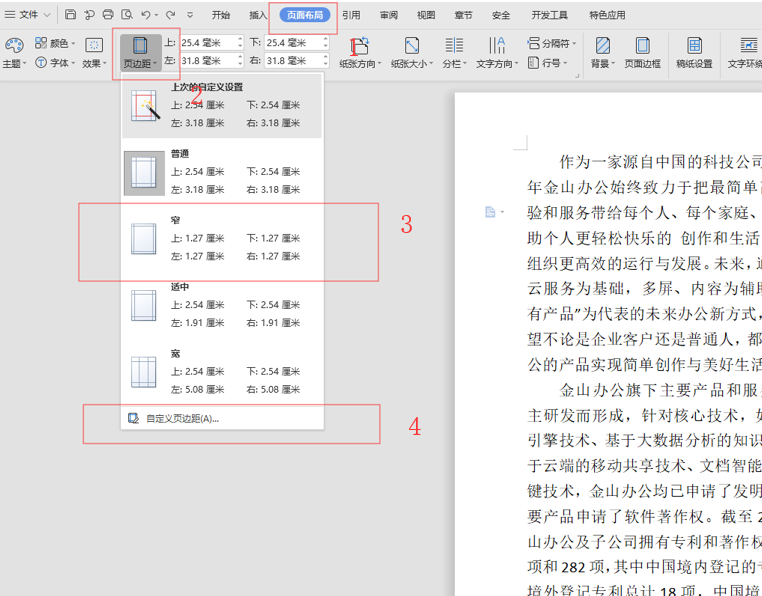Open the 章节 tab

pyautogui.click(x=463, y=15)
